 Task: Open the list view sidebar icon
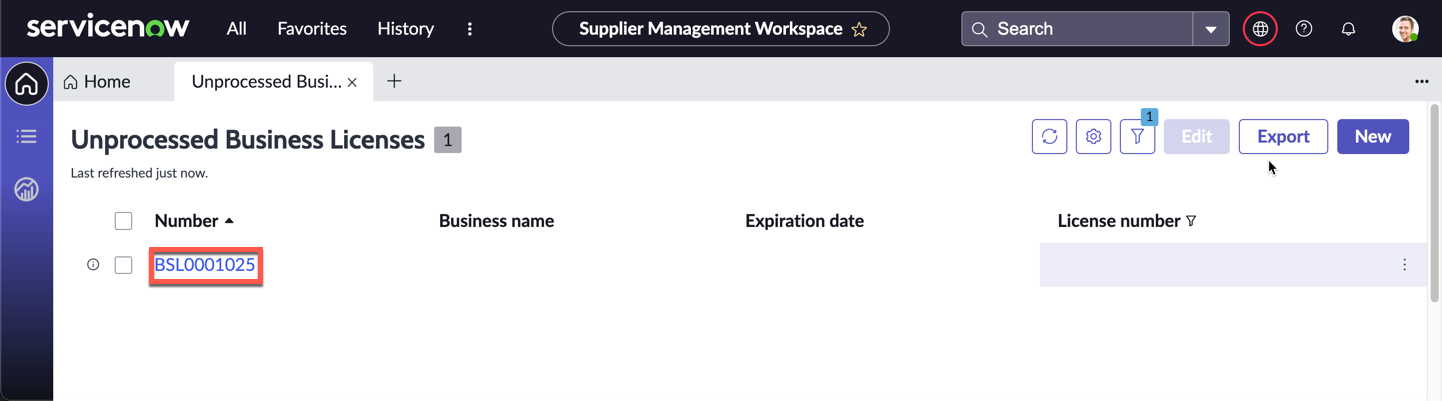coord(27,136)
